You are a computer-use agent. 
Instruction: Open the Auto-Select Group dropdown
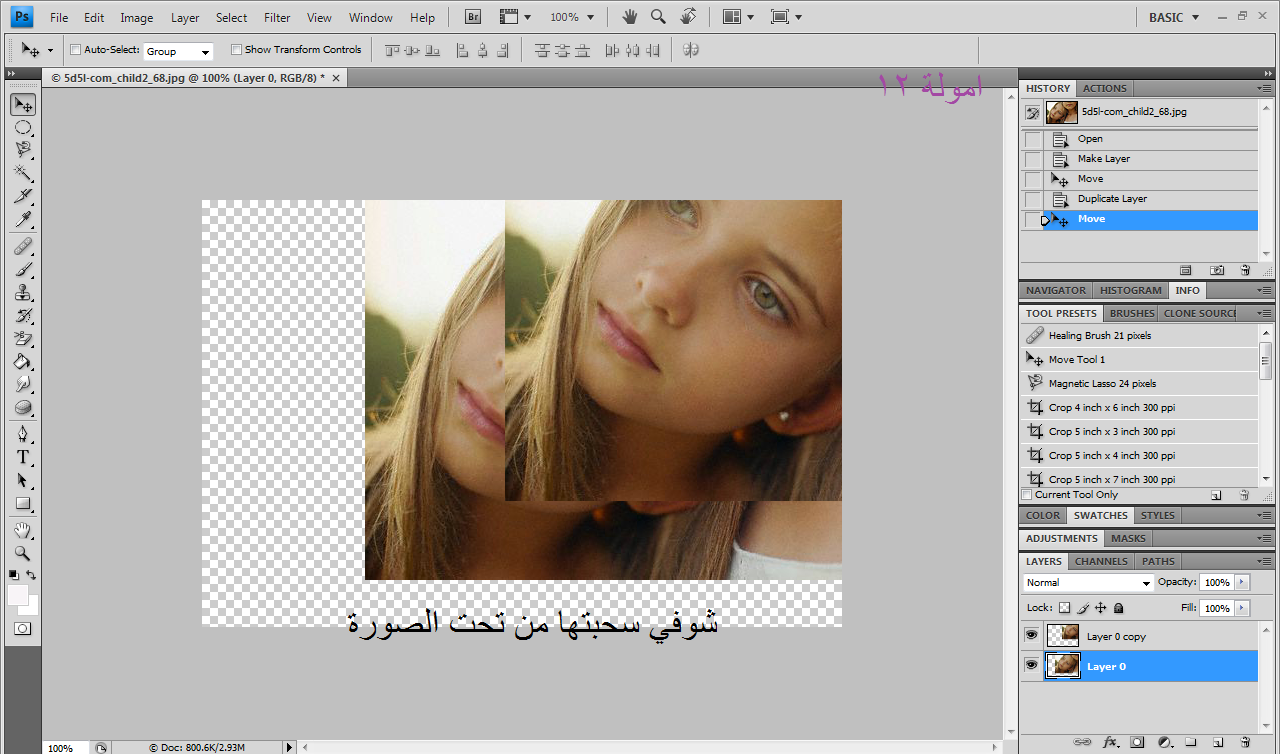(178, 51)
